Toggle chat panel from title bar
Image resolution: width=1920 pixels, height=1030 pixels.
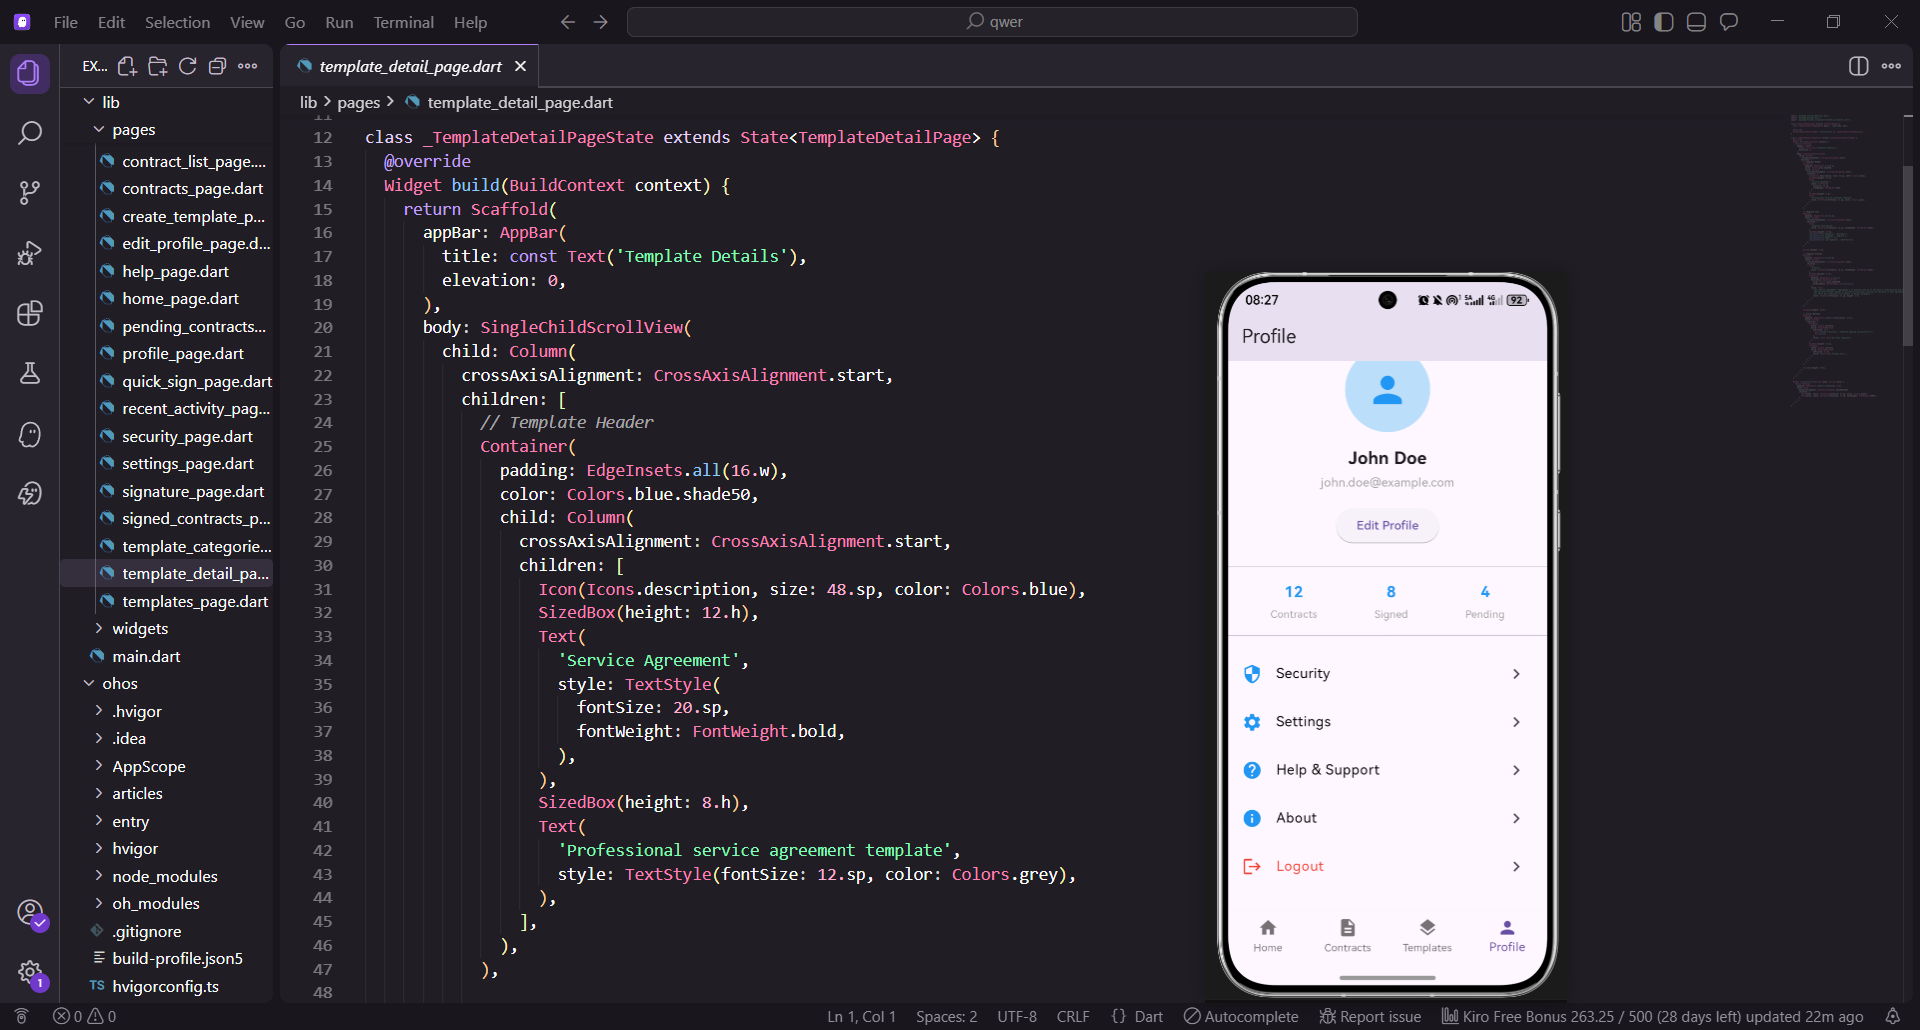click(1729, 22)
